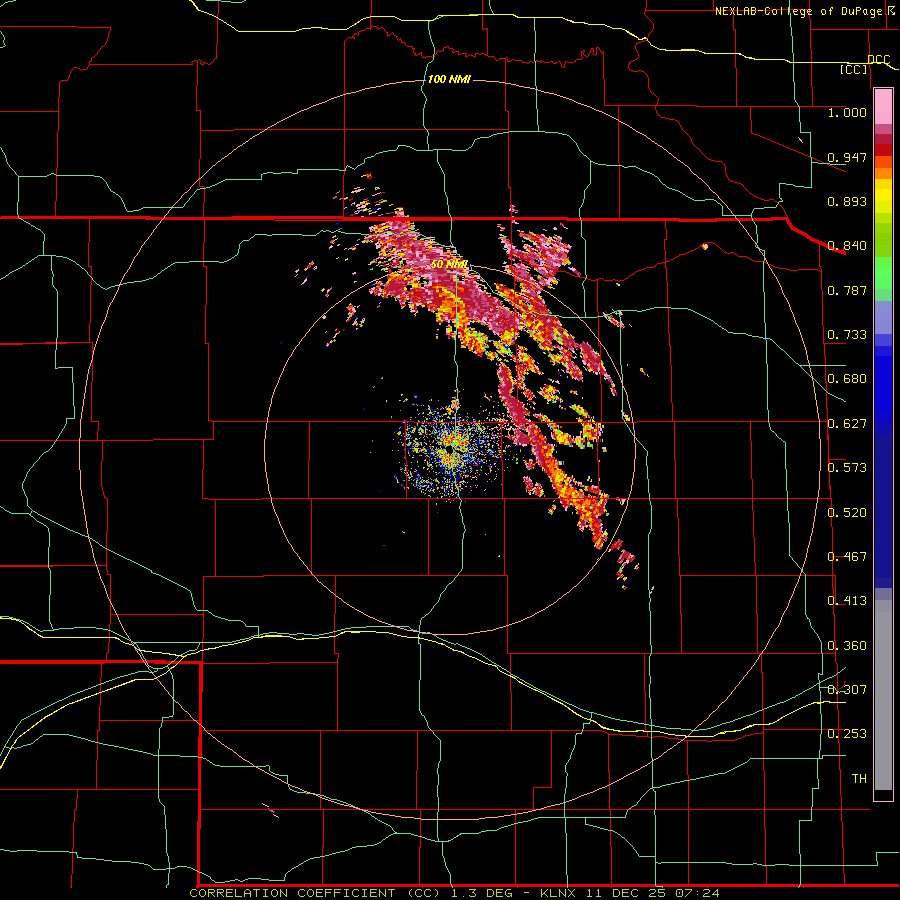Click the 0.733 scale value
Viewport: 900px width, 900px height.
pos(847,335)
